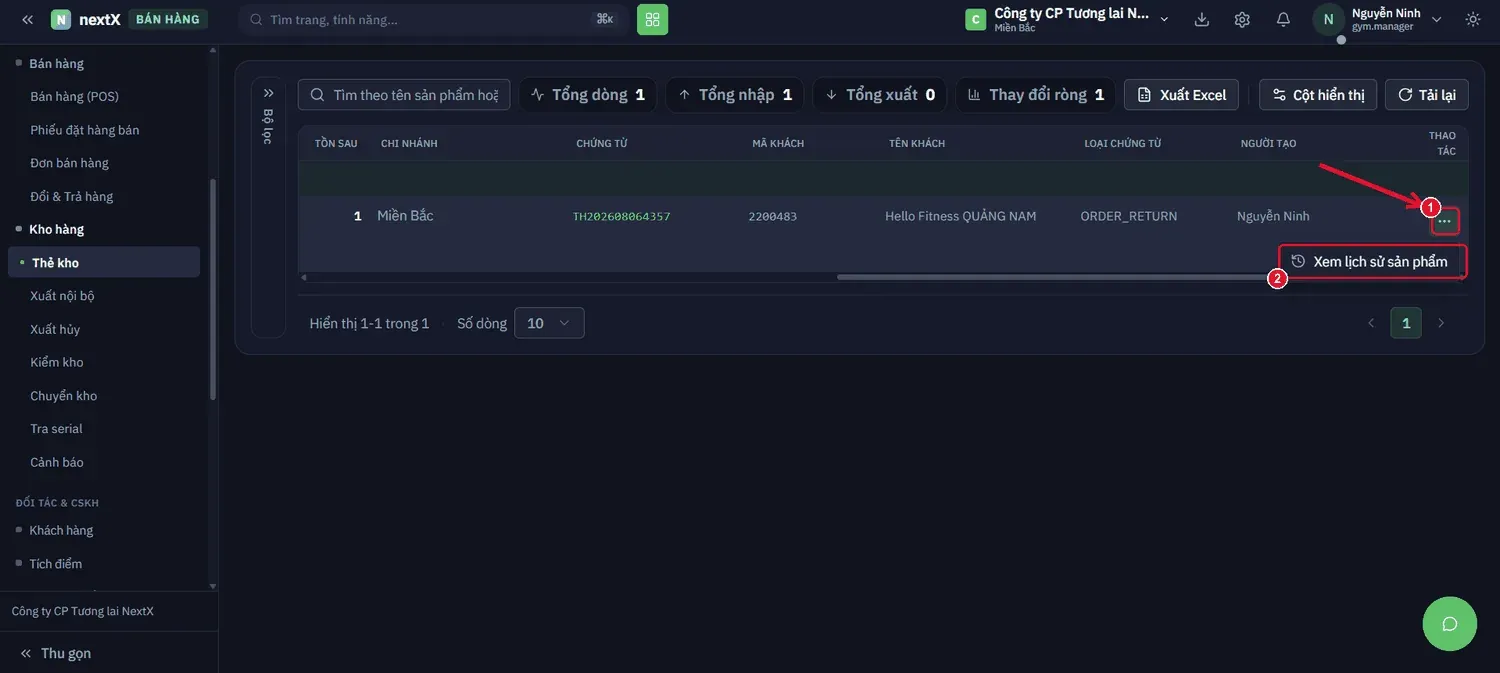Click the user avatar N

(x=1328, y=19)
